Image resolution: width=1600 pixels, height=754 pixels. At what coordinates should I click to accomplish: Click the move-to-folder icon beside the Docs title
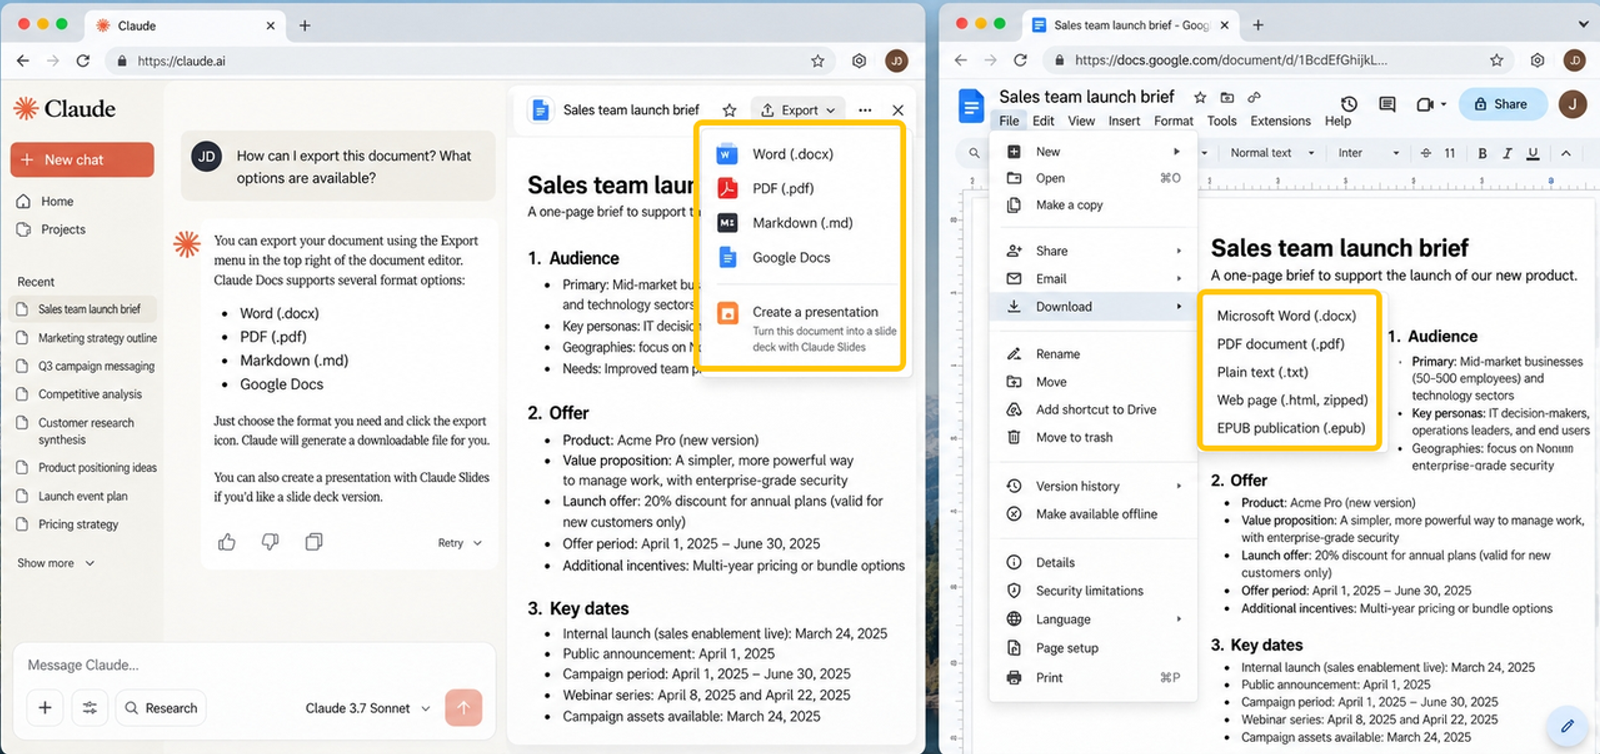1227,97
